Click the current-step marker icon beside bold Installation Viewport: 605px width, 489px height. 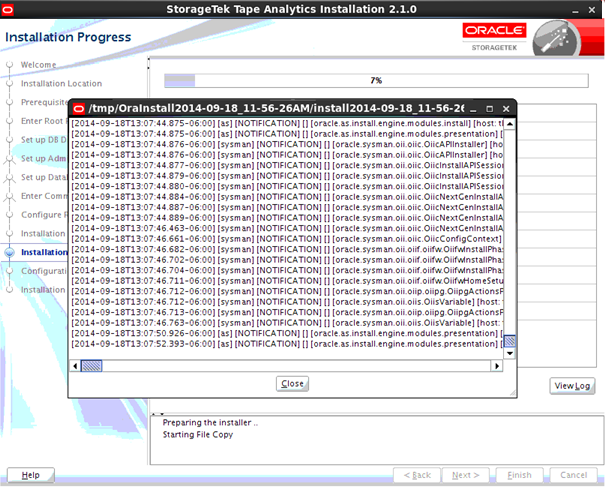10,252
